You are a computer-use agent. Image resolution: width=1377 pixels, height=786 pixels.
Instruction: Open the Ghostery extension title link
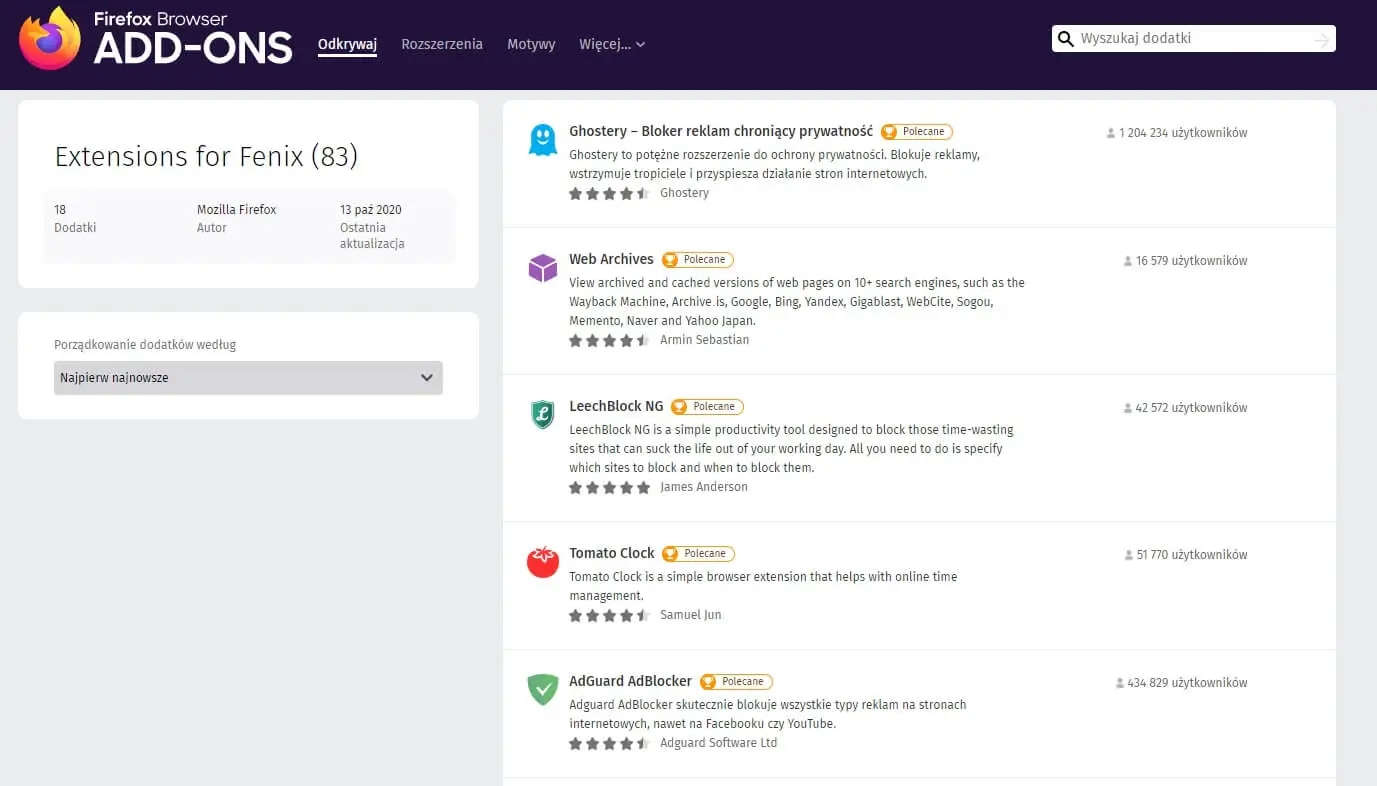pyautogui.click(x=720, y=131)
